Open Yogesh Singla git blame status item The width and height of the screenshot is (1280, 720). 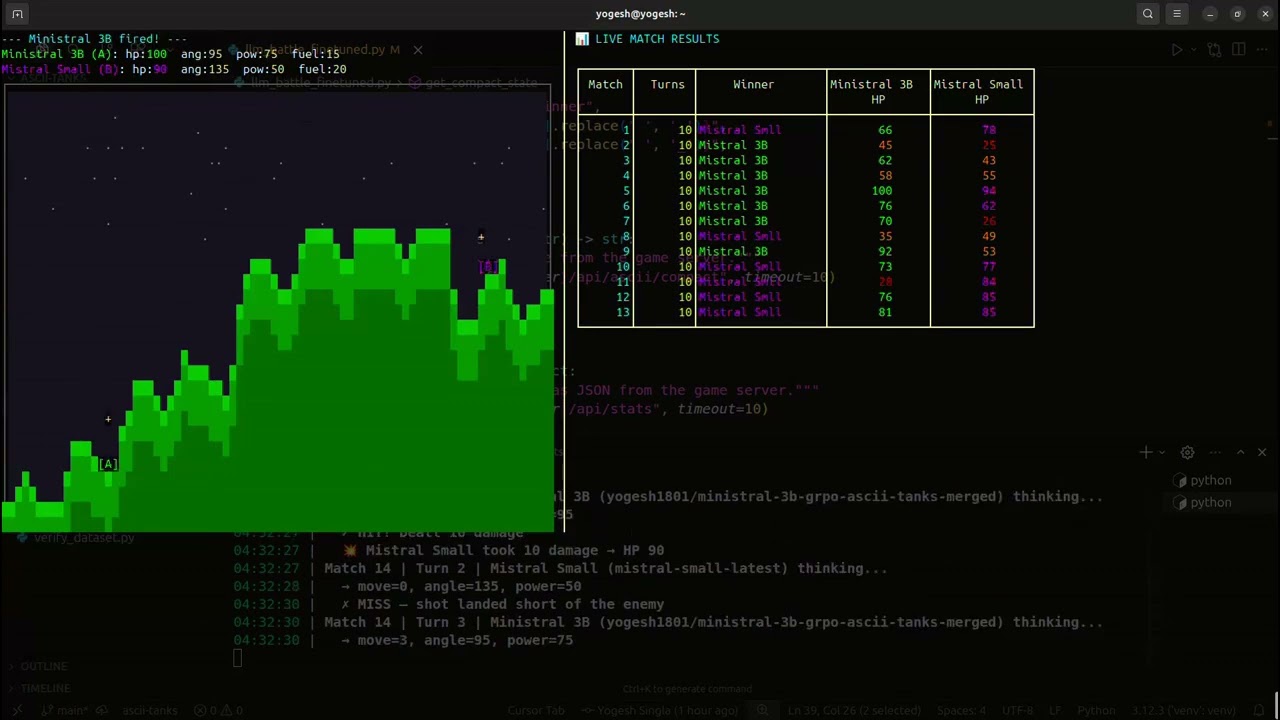click(662, 711)
